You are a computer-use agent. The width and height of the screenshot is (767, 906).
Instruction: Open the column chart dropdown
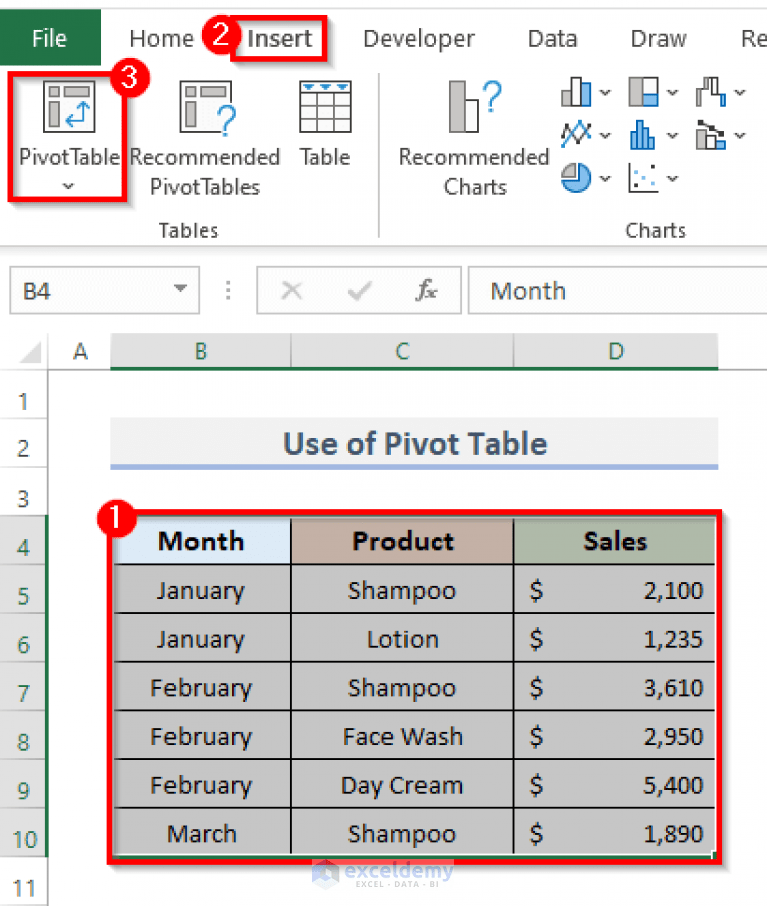pyautogui.click(x=603, y=92)
